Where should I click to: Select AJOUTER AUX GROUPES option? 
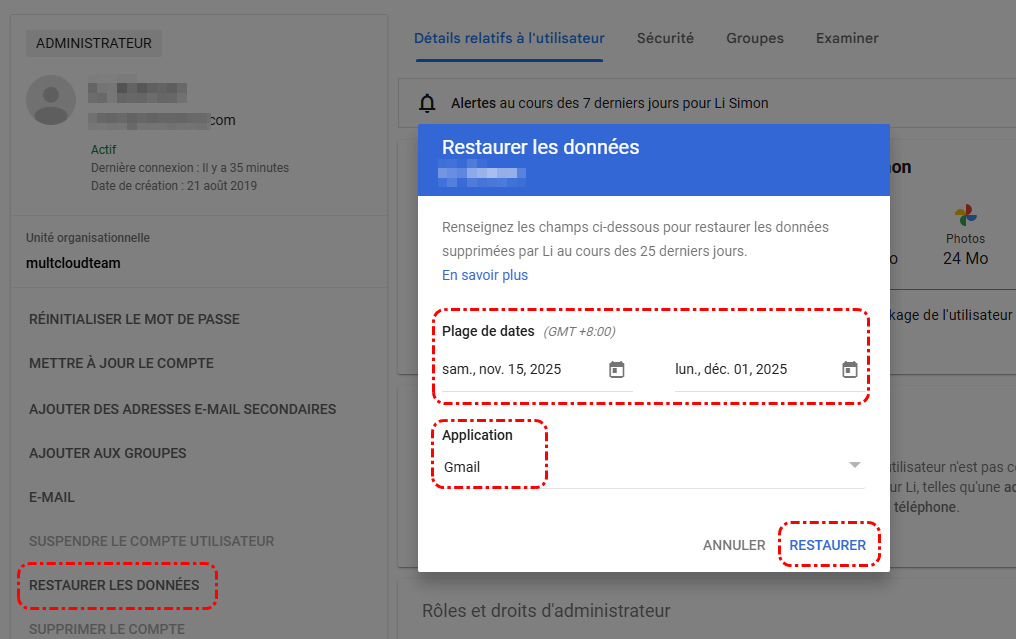click(108, 453)
